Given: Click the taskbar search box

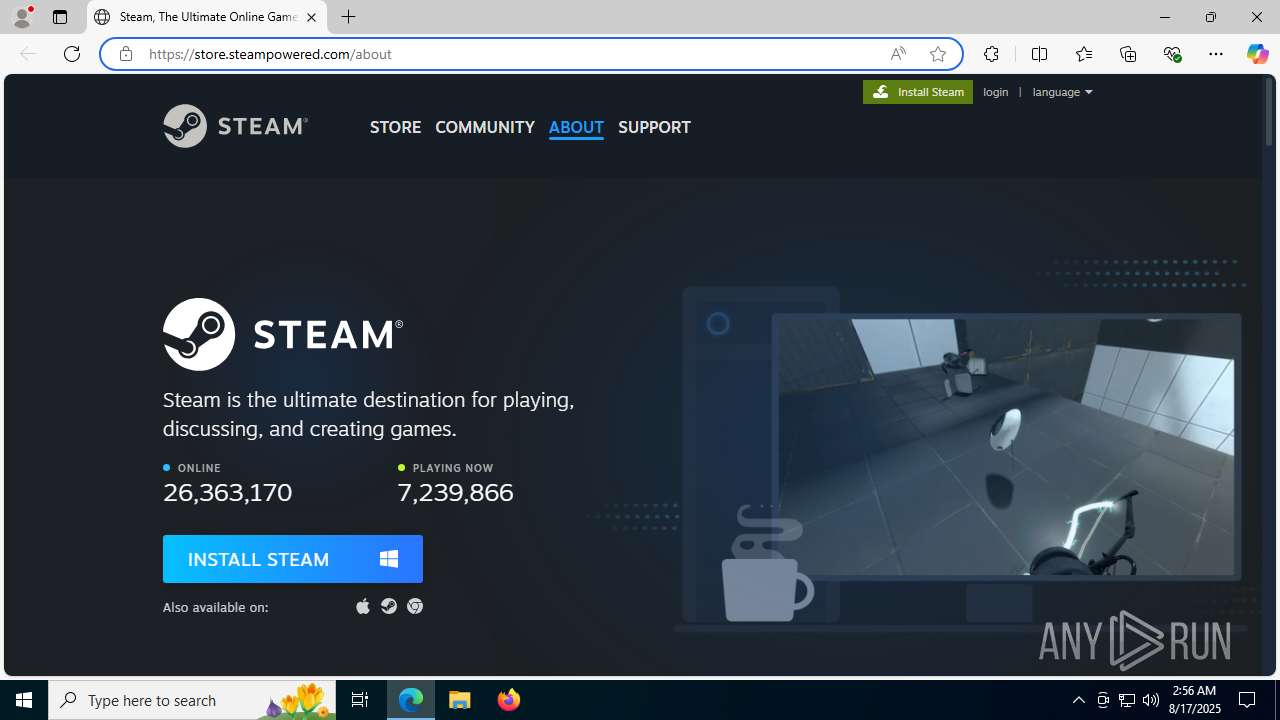Looking at the screenshot, I should 192,700.
